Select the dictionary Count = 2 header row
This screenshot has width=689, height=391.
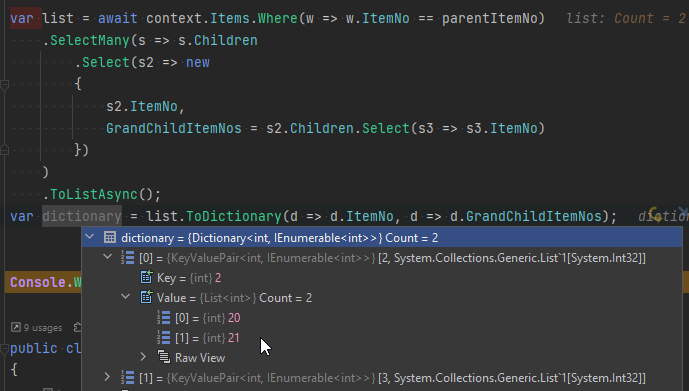click(381, 238)
